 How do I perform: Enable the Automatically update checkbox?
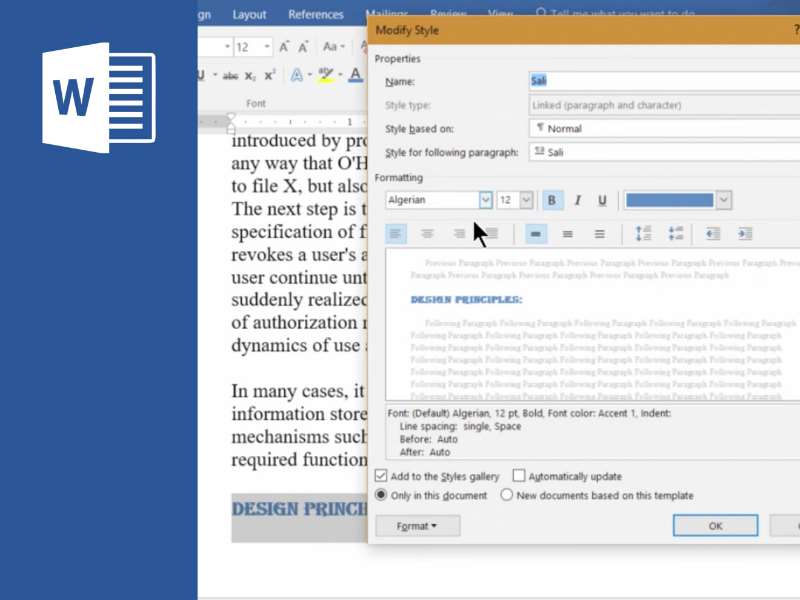coord(519,476)
